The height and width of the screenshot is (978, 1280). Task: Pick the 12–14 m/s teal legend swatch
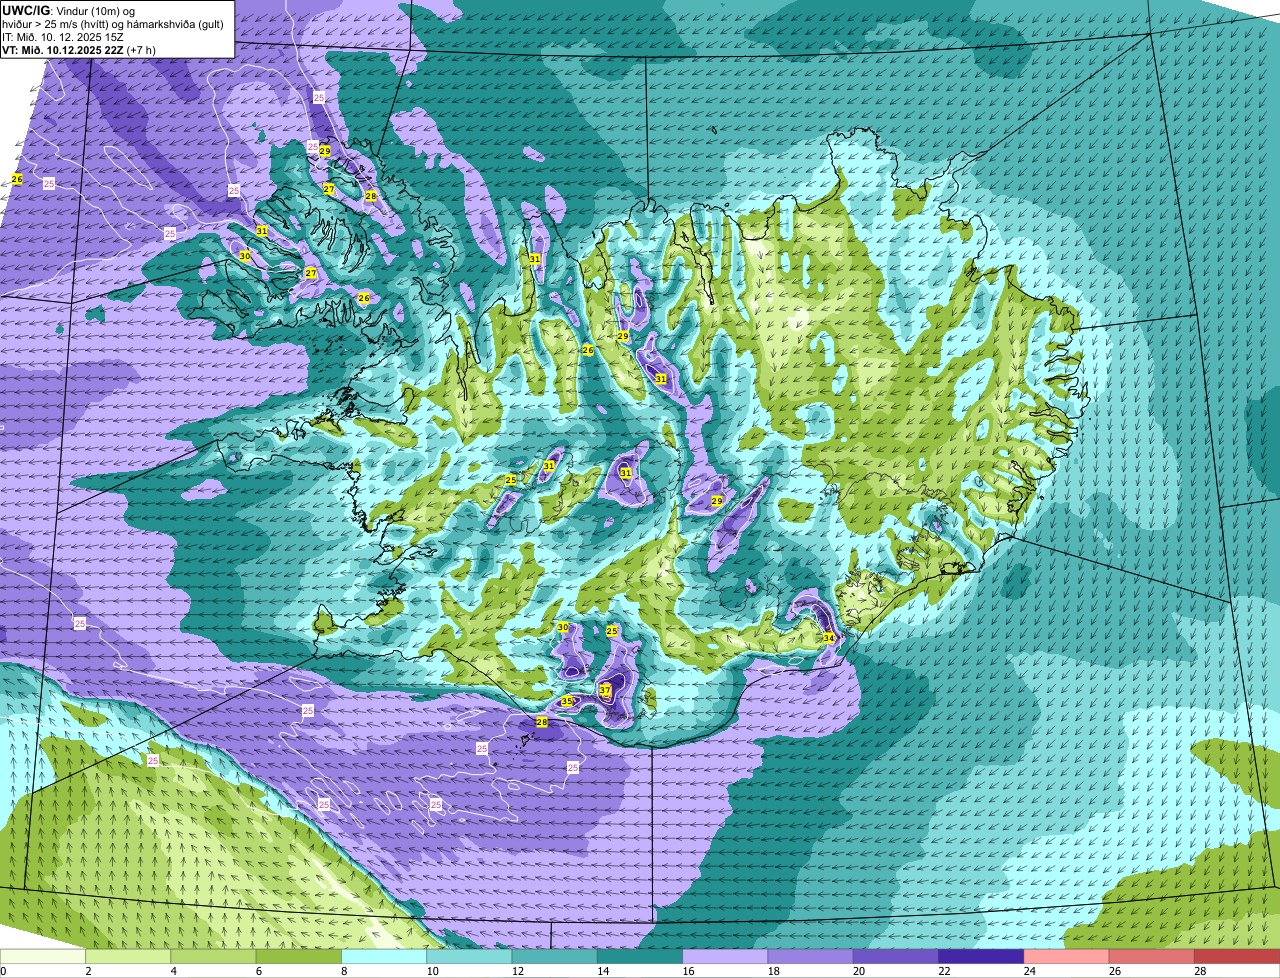(555, 957)
